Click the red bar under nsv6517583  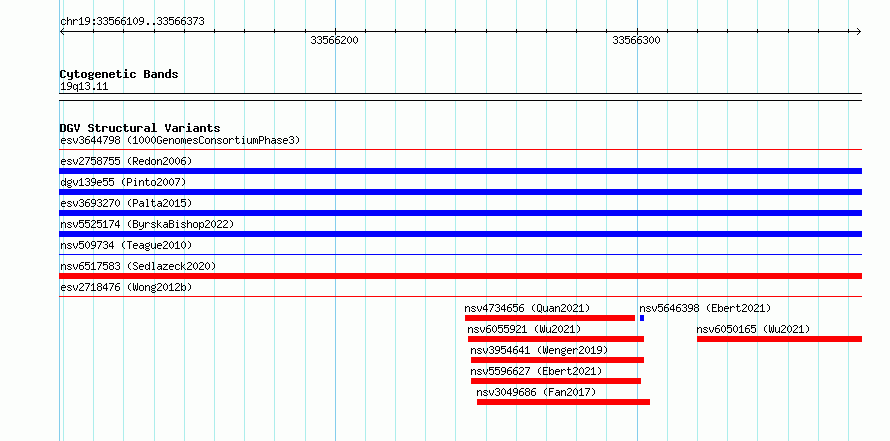click(461, 276)
